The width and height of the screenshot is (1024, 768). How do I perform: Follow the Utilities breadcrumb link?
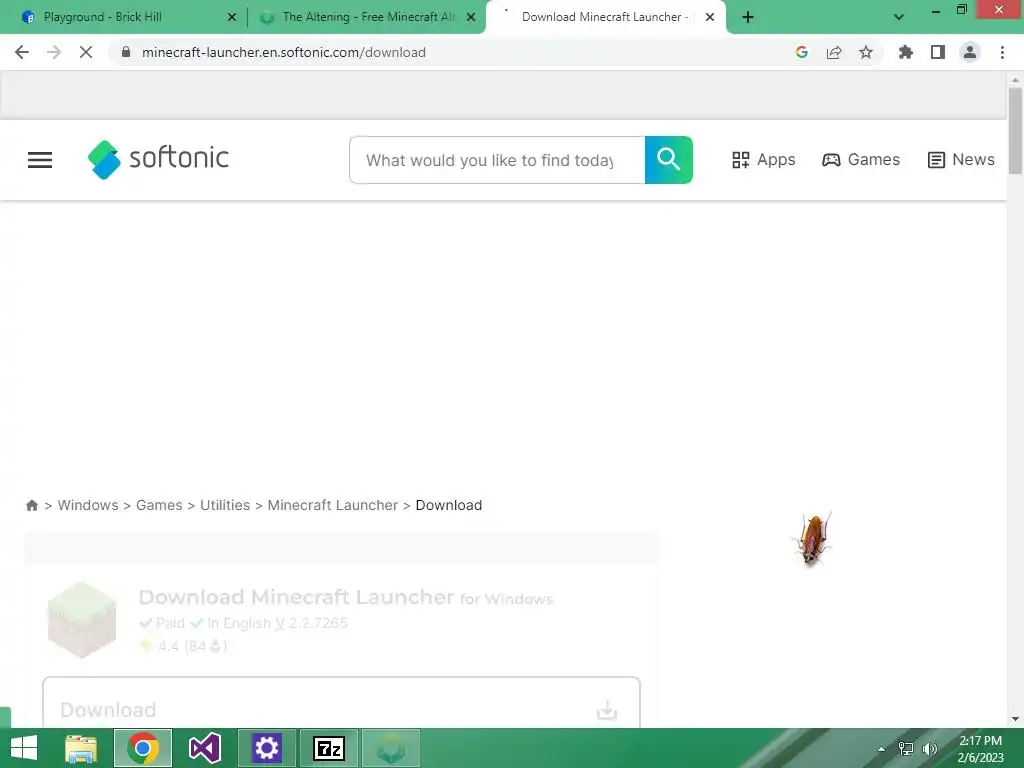[x=225, y=505]
